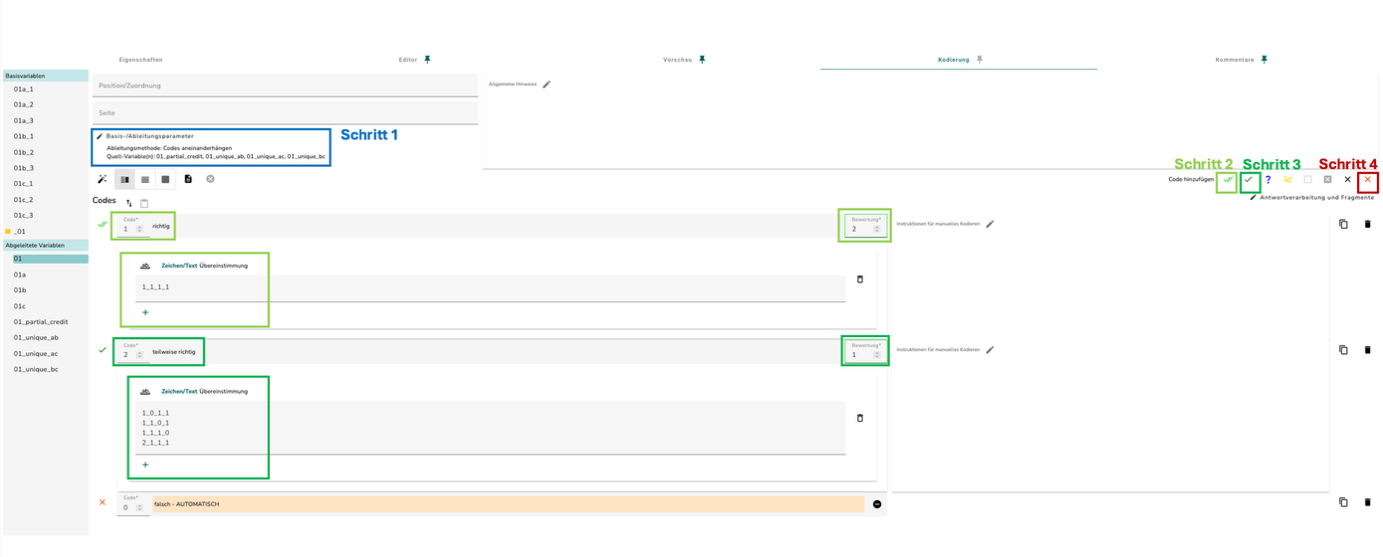Edit Basis-/Ableitungsparameter with the pencil icon
Viewport: 1383px width, 557px height.
pyautogui.click(x=99, y=136)
